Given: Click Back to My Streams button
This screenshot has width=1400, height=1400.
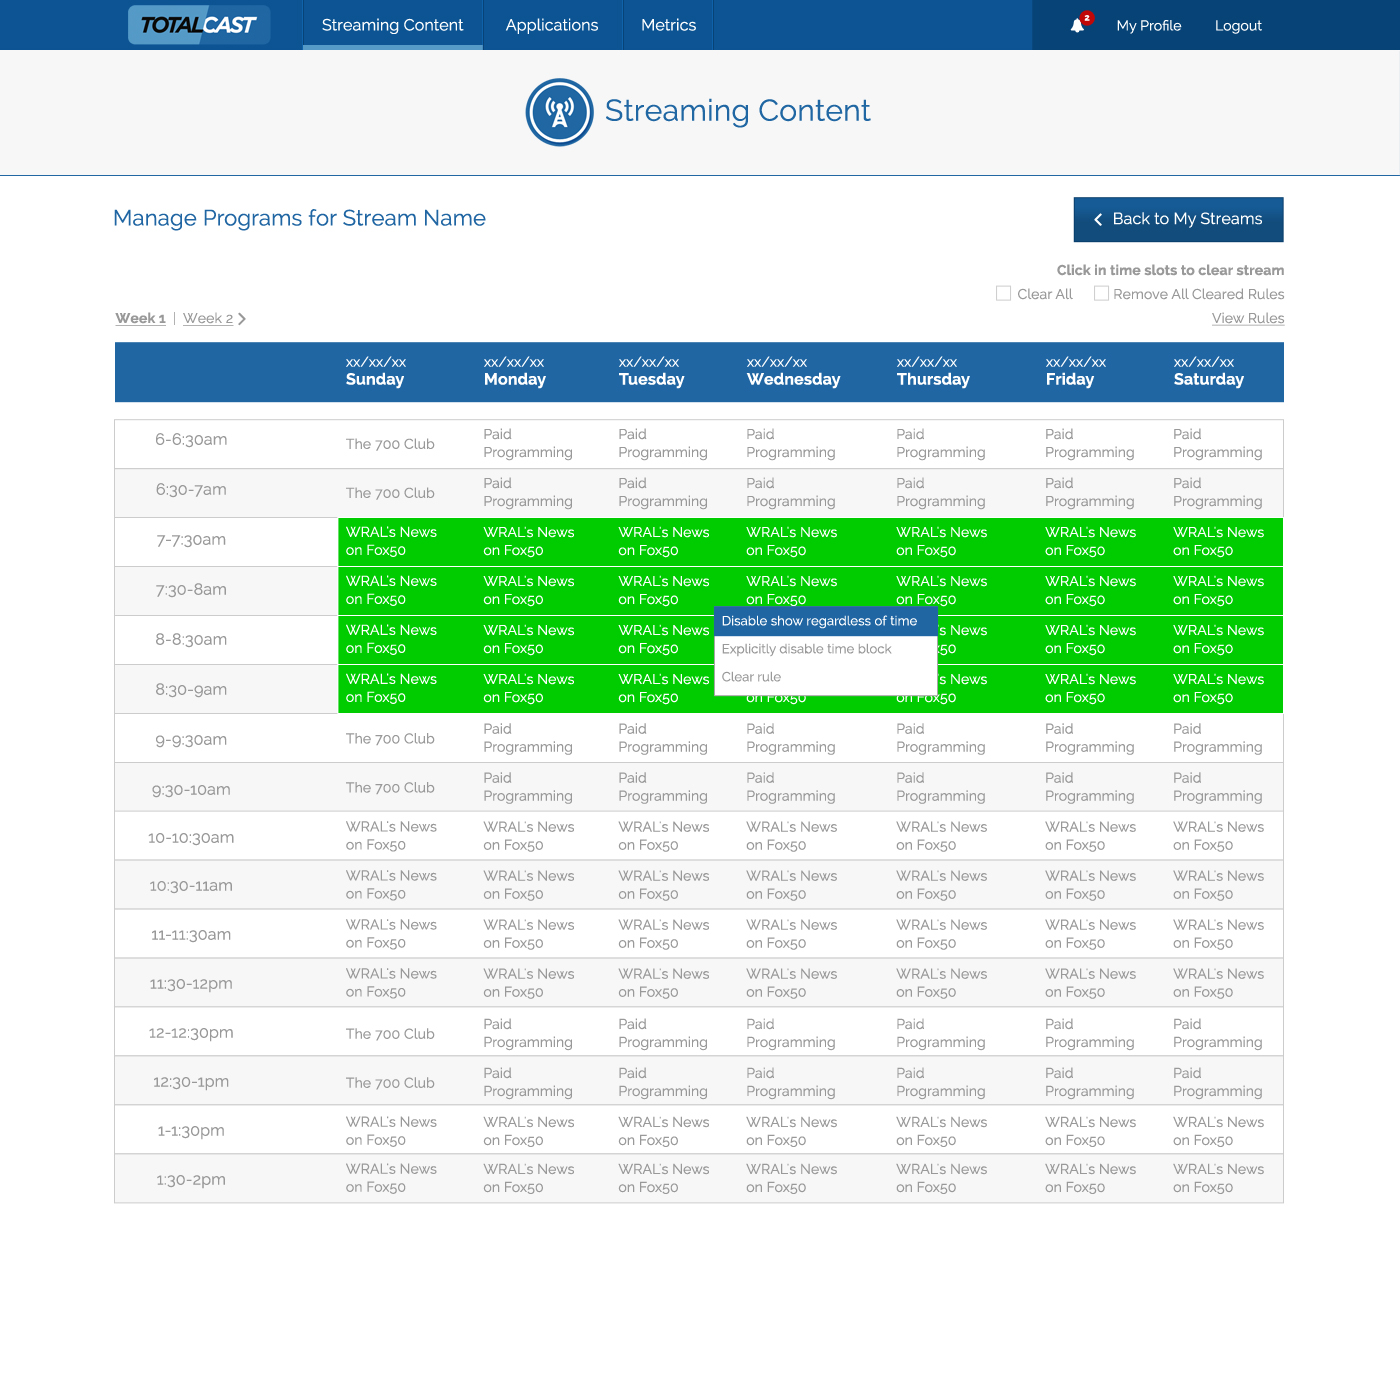Looking at the screenshot, I should (x=1179, y=219).
